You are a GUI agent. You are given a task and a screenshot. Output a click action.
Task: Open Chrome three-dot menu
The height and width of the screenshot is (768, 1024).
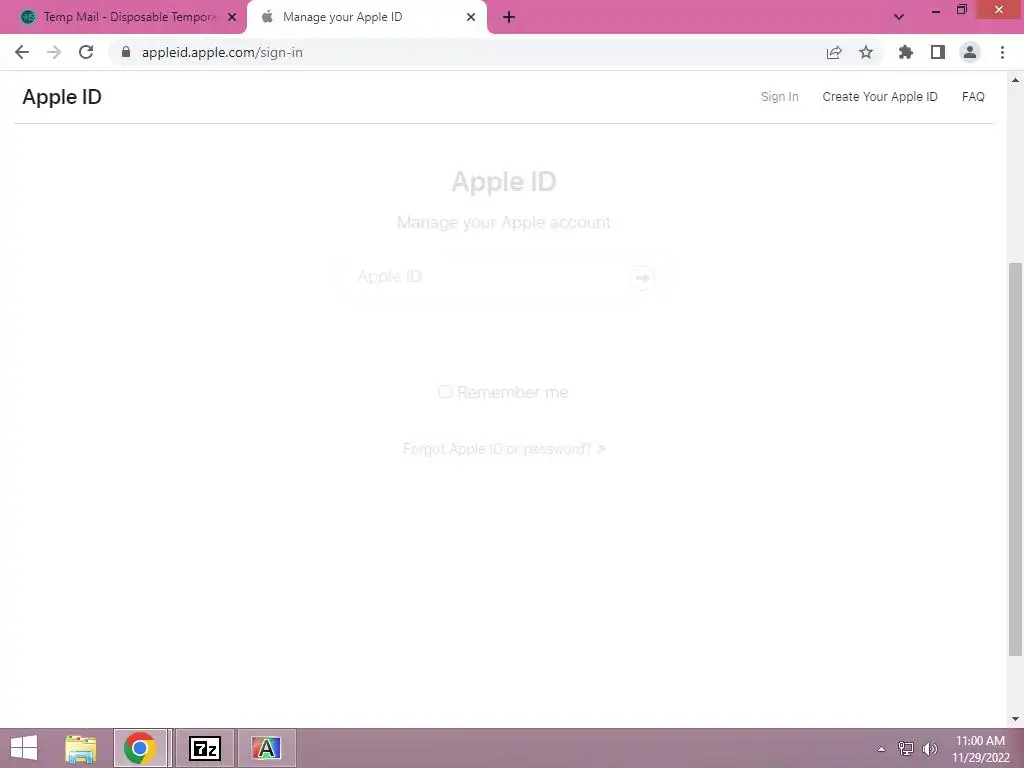1002,52
